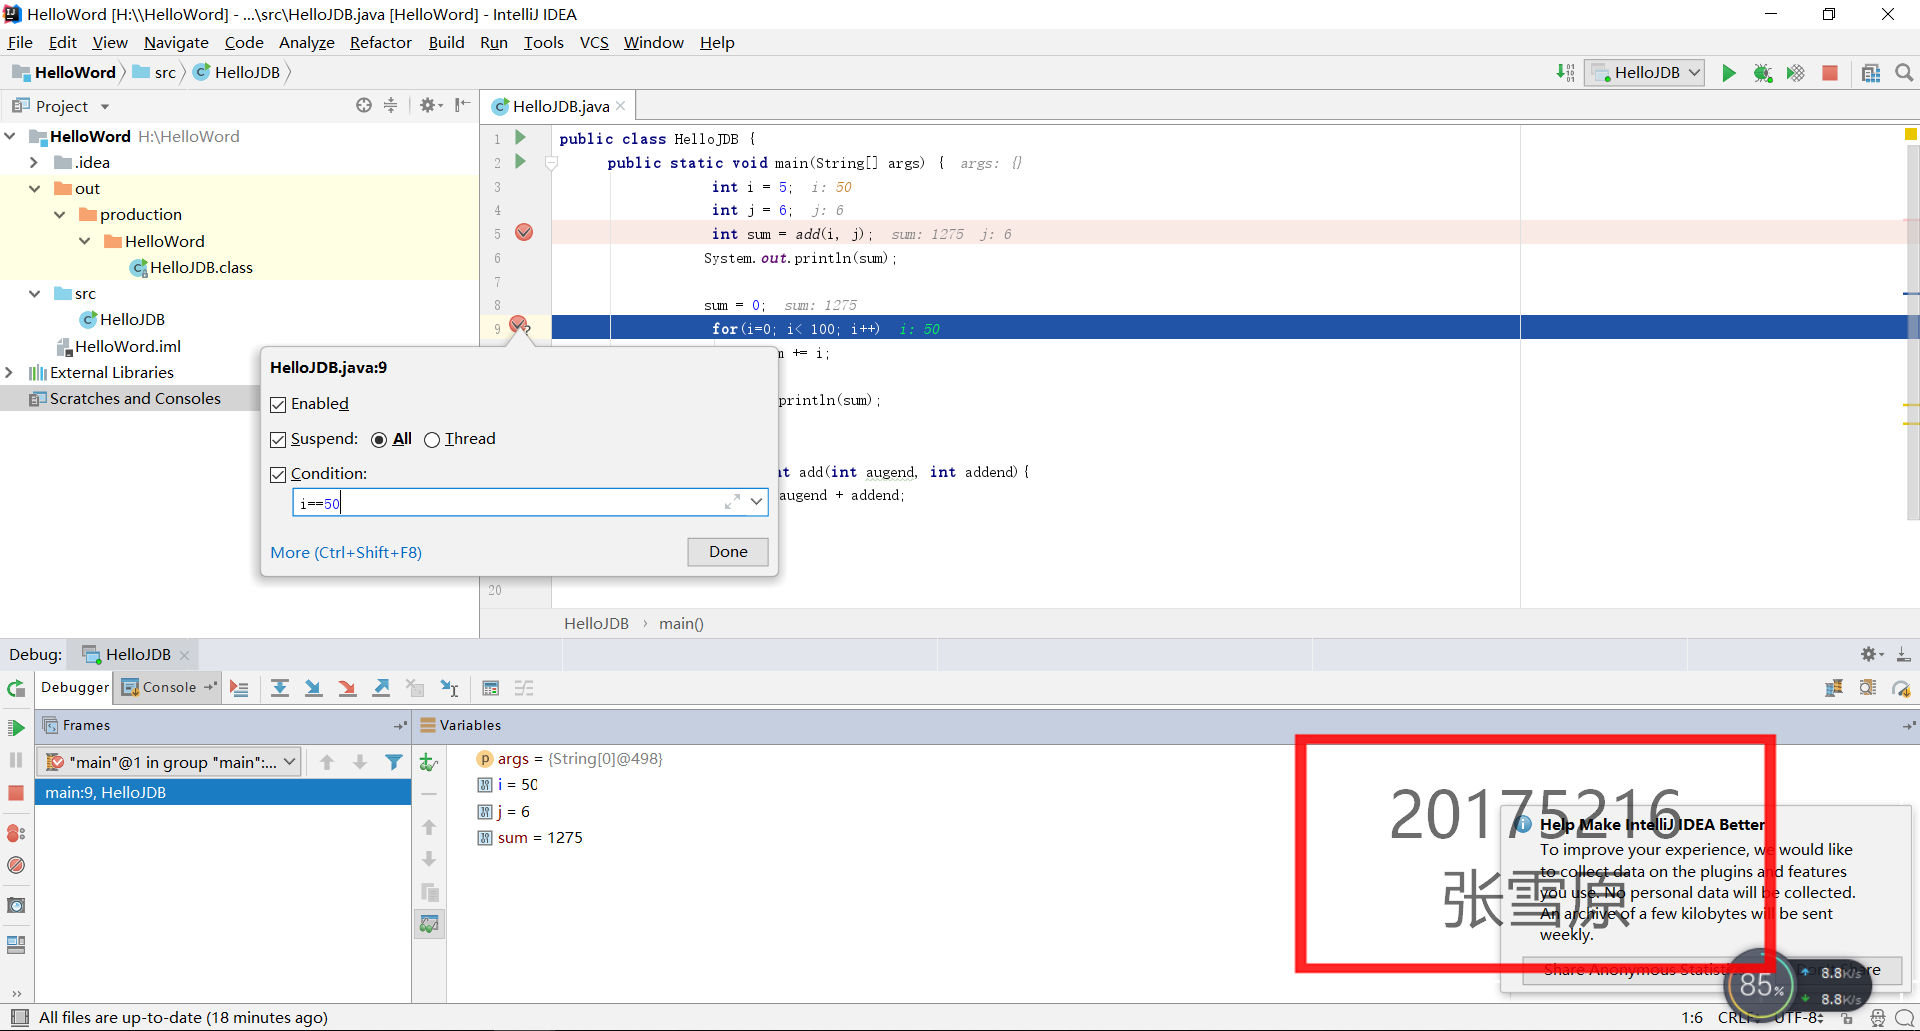Open Evaluate Expression calculator icon
1920x1031 pixels.
tap(490, 688)
